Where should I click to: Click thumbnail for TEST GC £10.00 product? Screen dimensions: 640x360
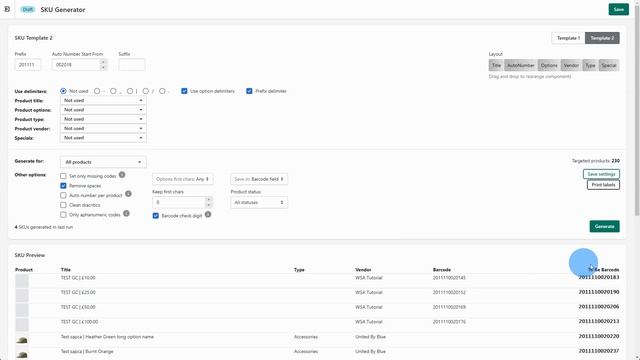coord(22,281)
